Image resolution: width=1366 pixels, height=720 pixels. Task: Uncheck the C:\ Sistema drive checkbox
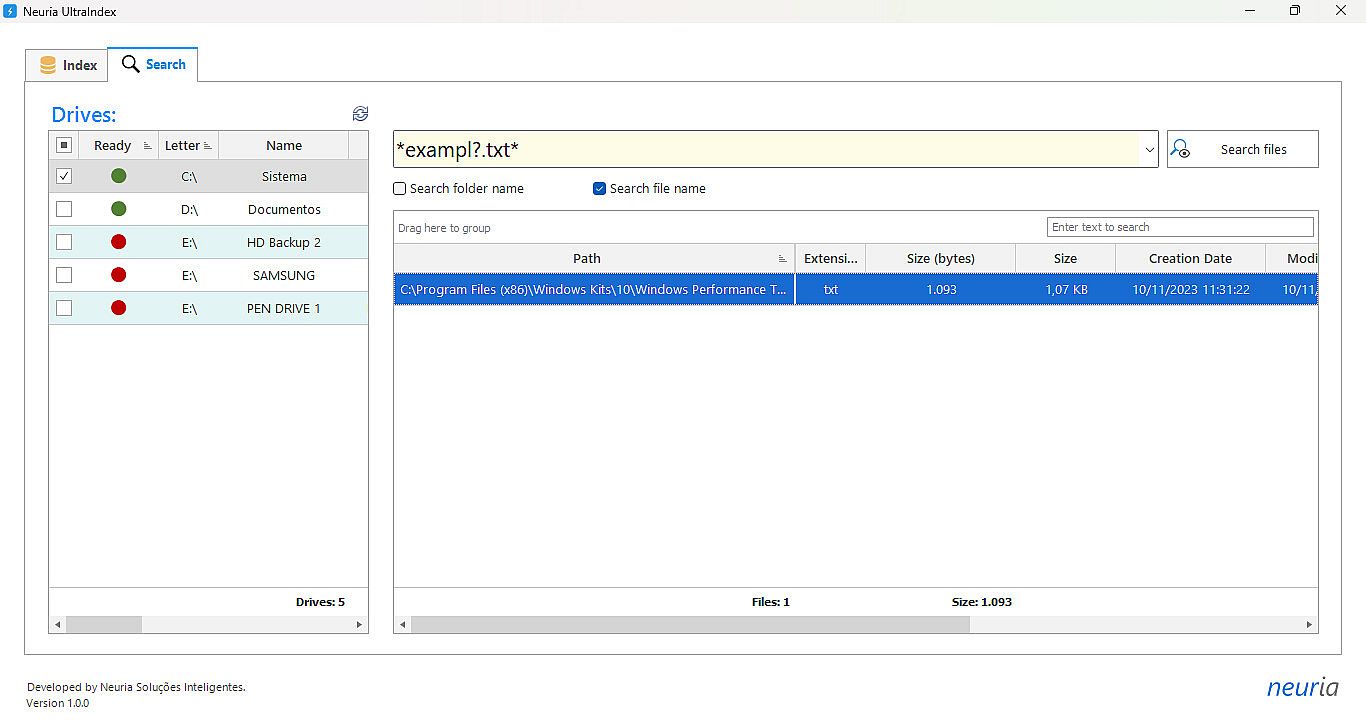click(64, 176)
